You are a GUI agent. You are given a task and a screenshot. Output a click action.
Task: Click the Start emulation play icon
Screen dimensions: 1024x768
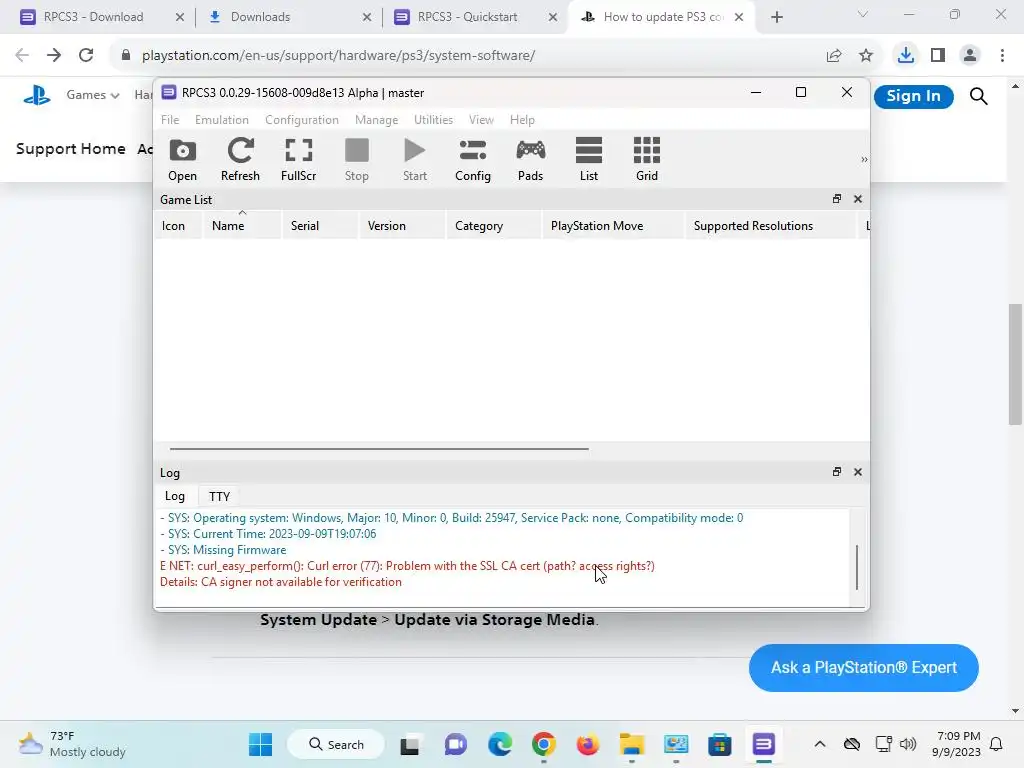(415, 159)
